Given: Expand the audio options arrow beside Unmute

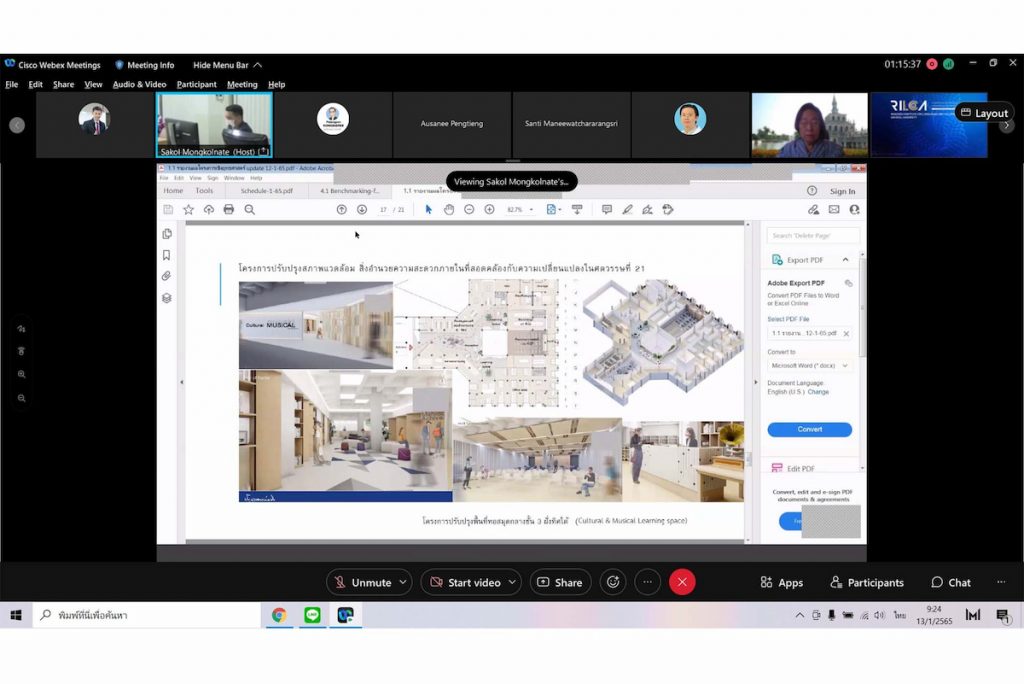Looking at the screenshot, I should [403, 582].
